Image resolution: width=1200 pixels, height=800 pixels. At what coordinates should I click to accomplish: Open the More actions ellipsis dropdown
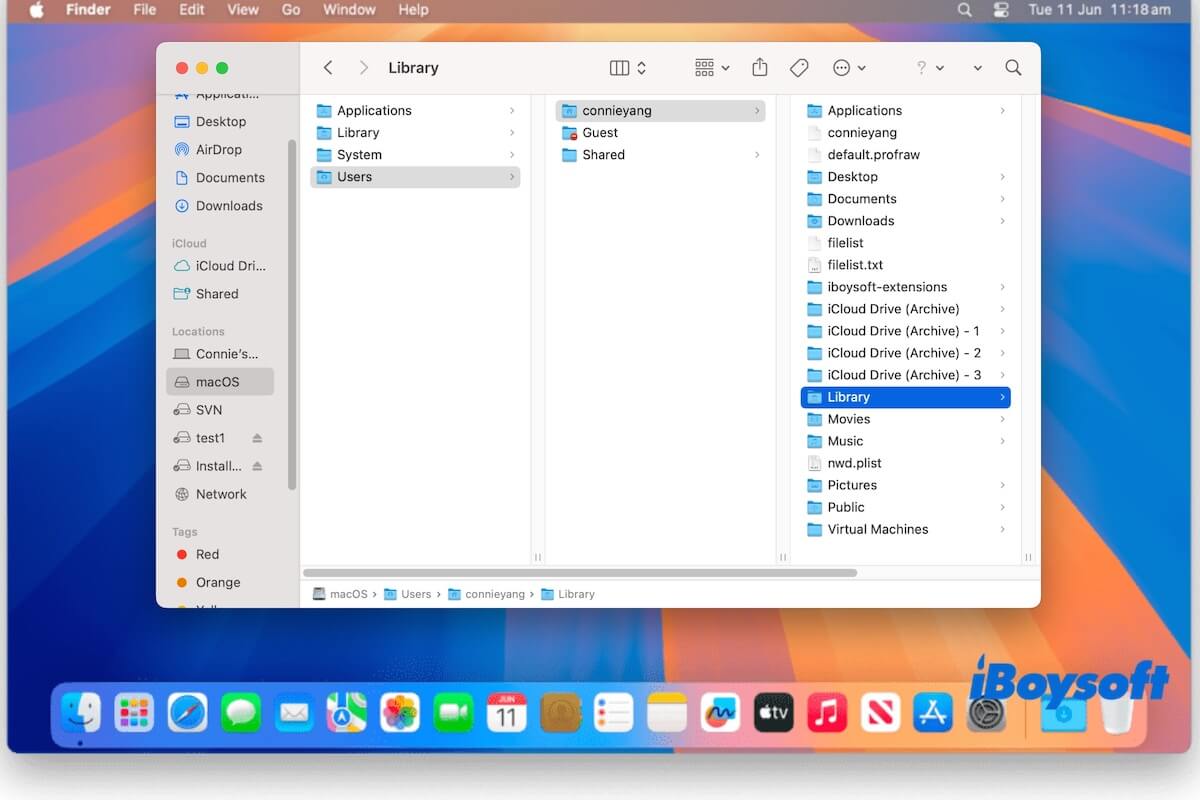(849, 68)
